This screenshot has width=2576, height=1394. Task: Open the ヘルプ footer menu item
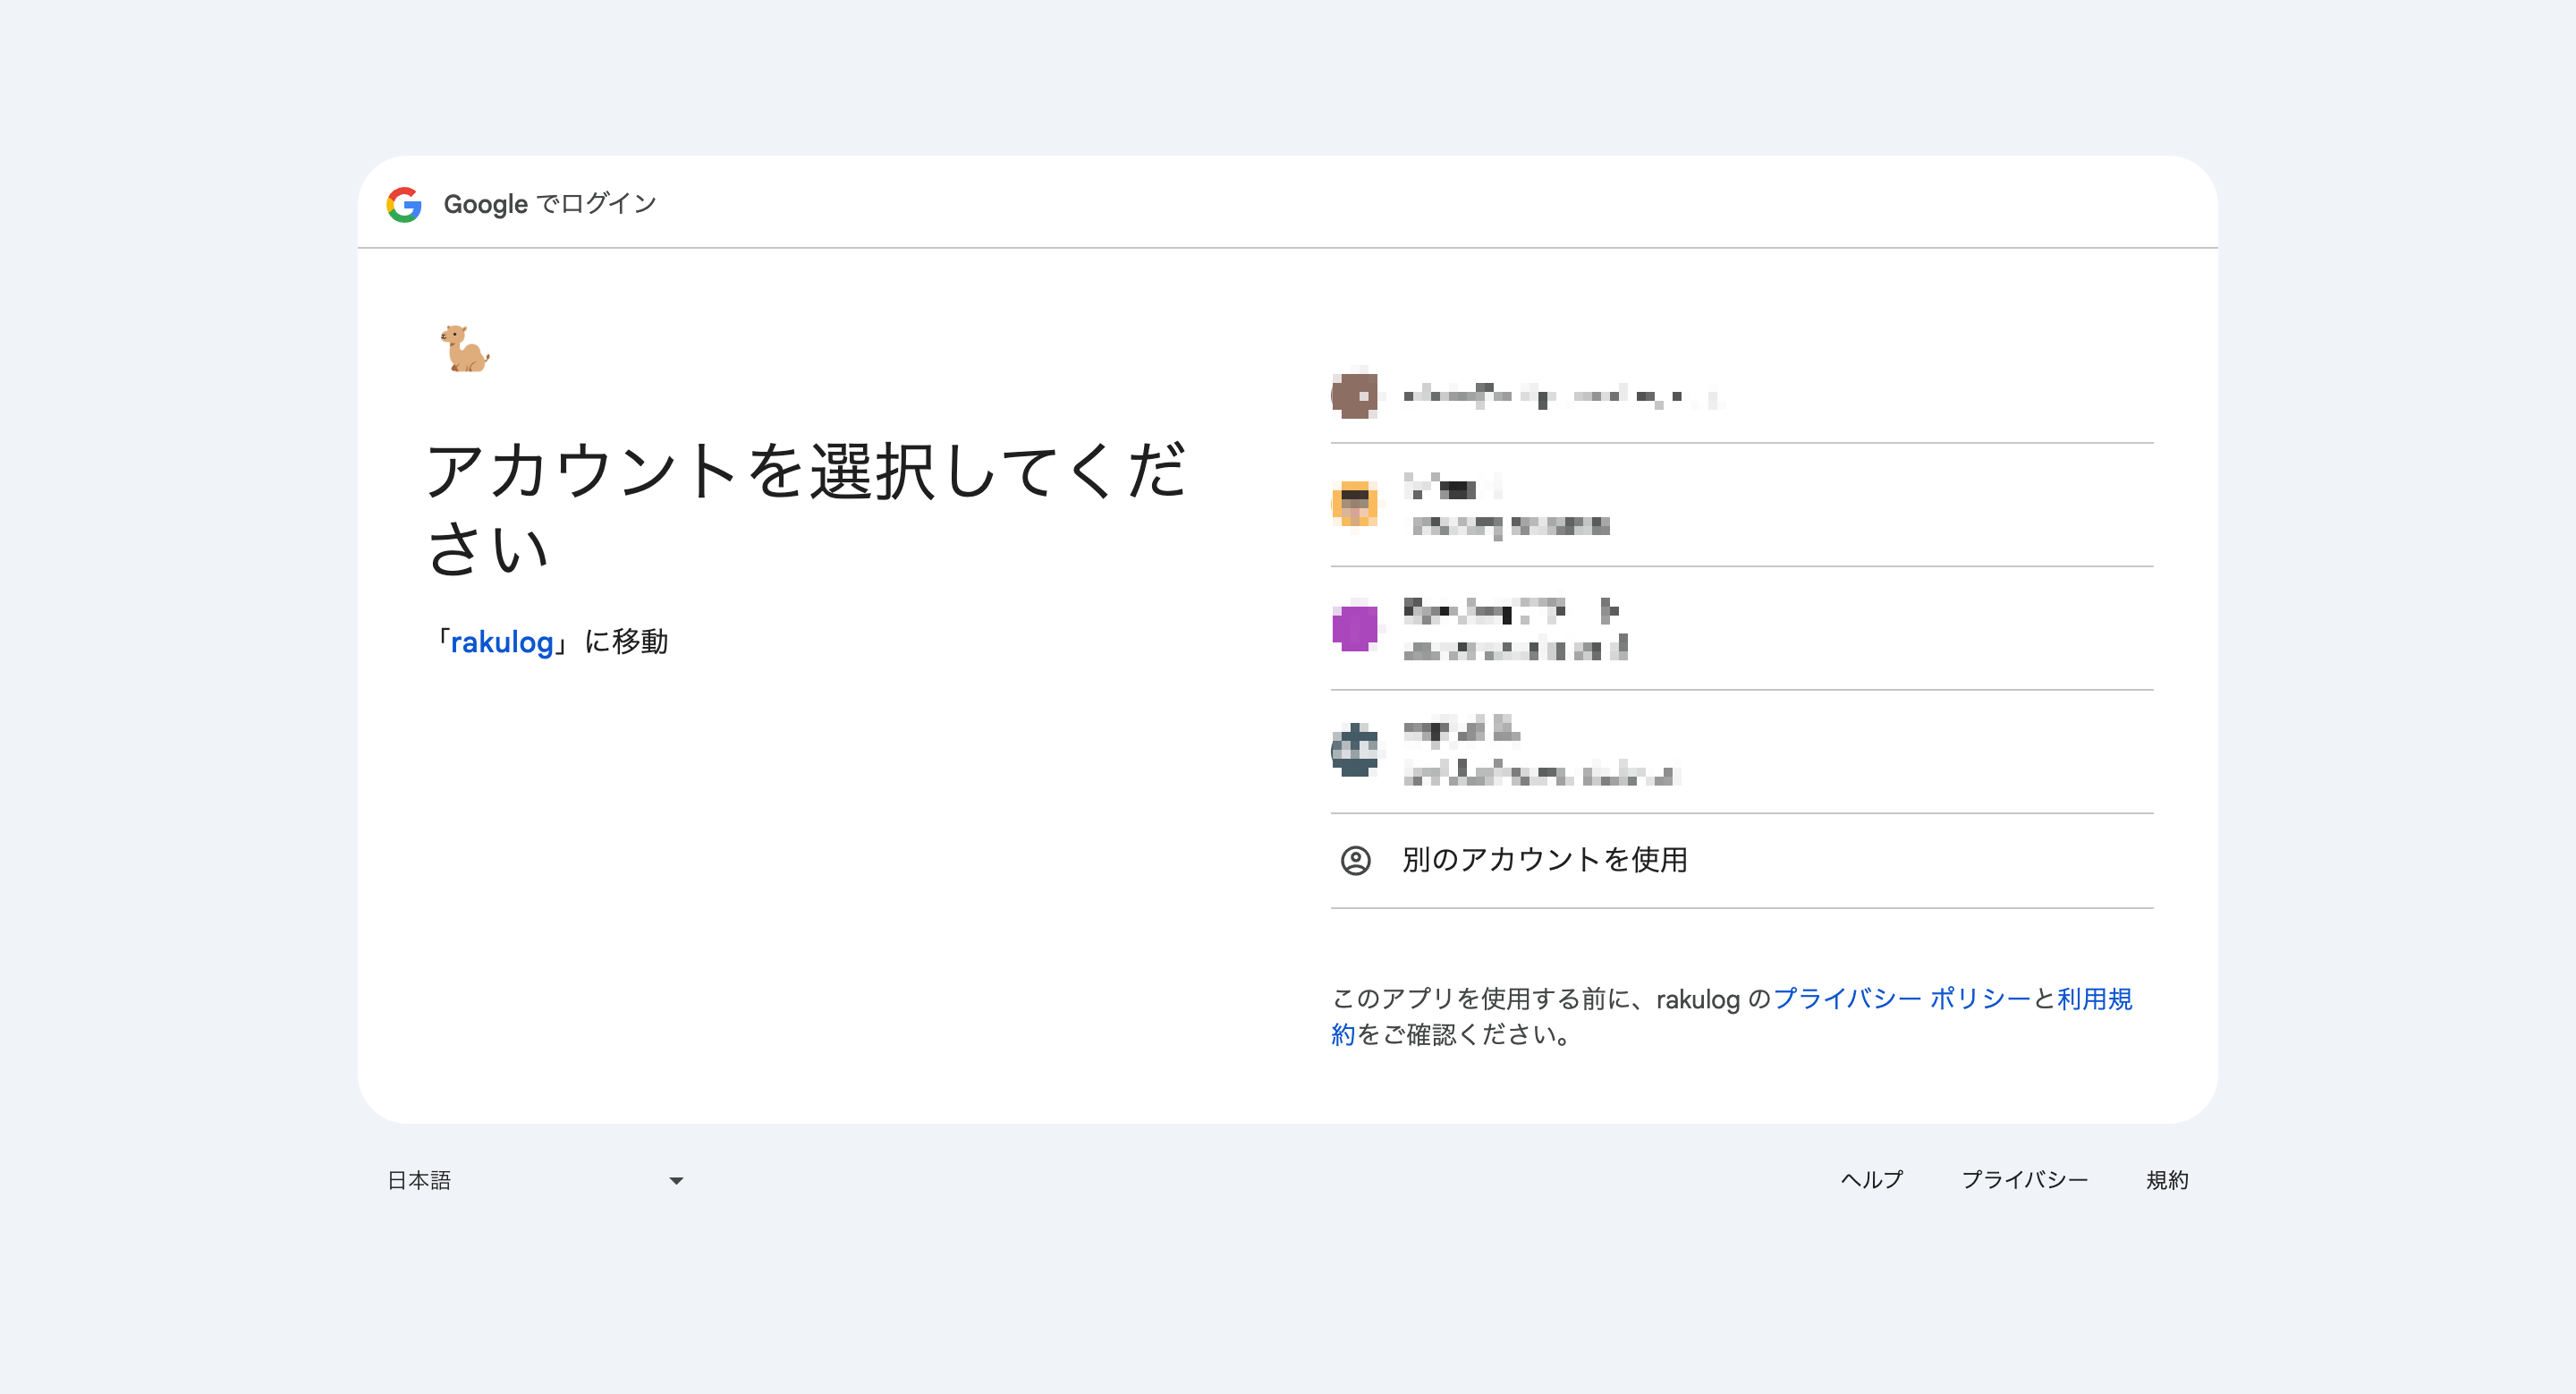point(1871,1180)
